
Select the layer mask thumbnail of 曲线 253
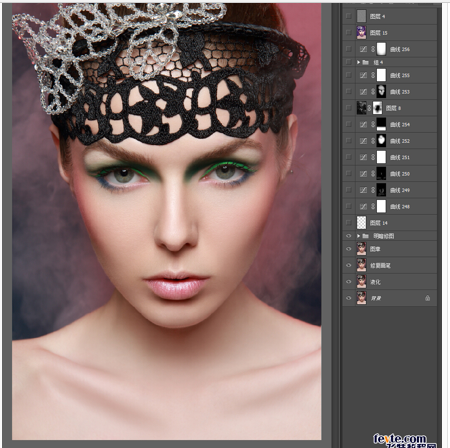(x=381, y=92)
